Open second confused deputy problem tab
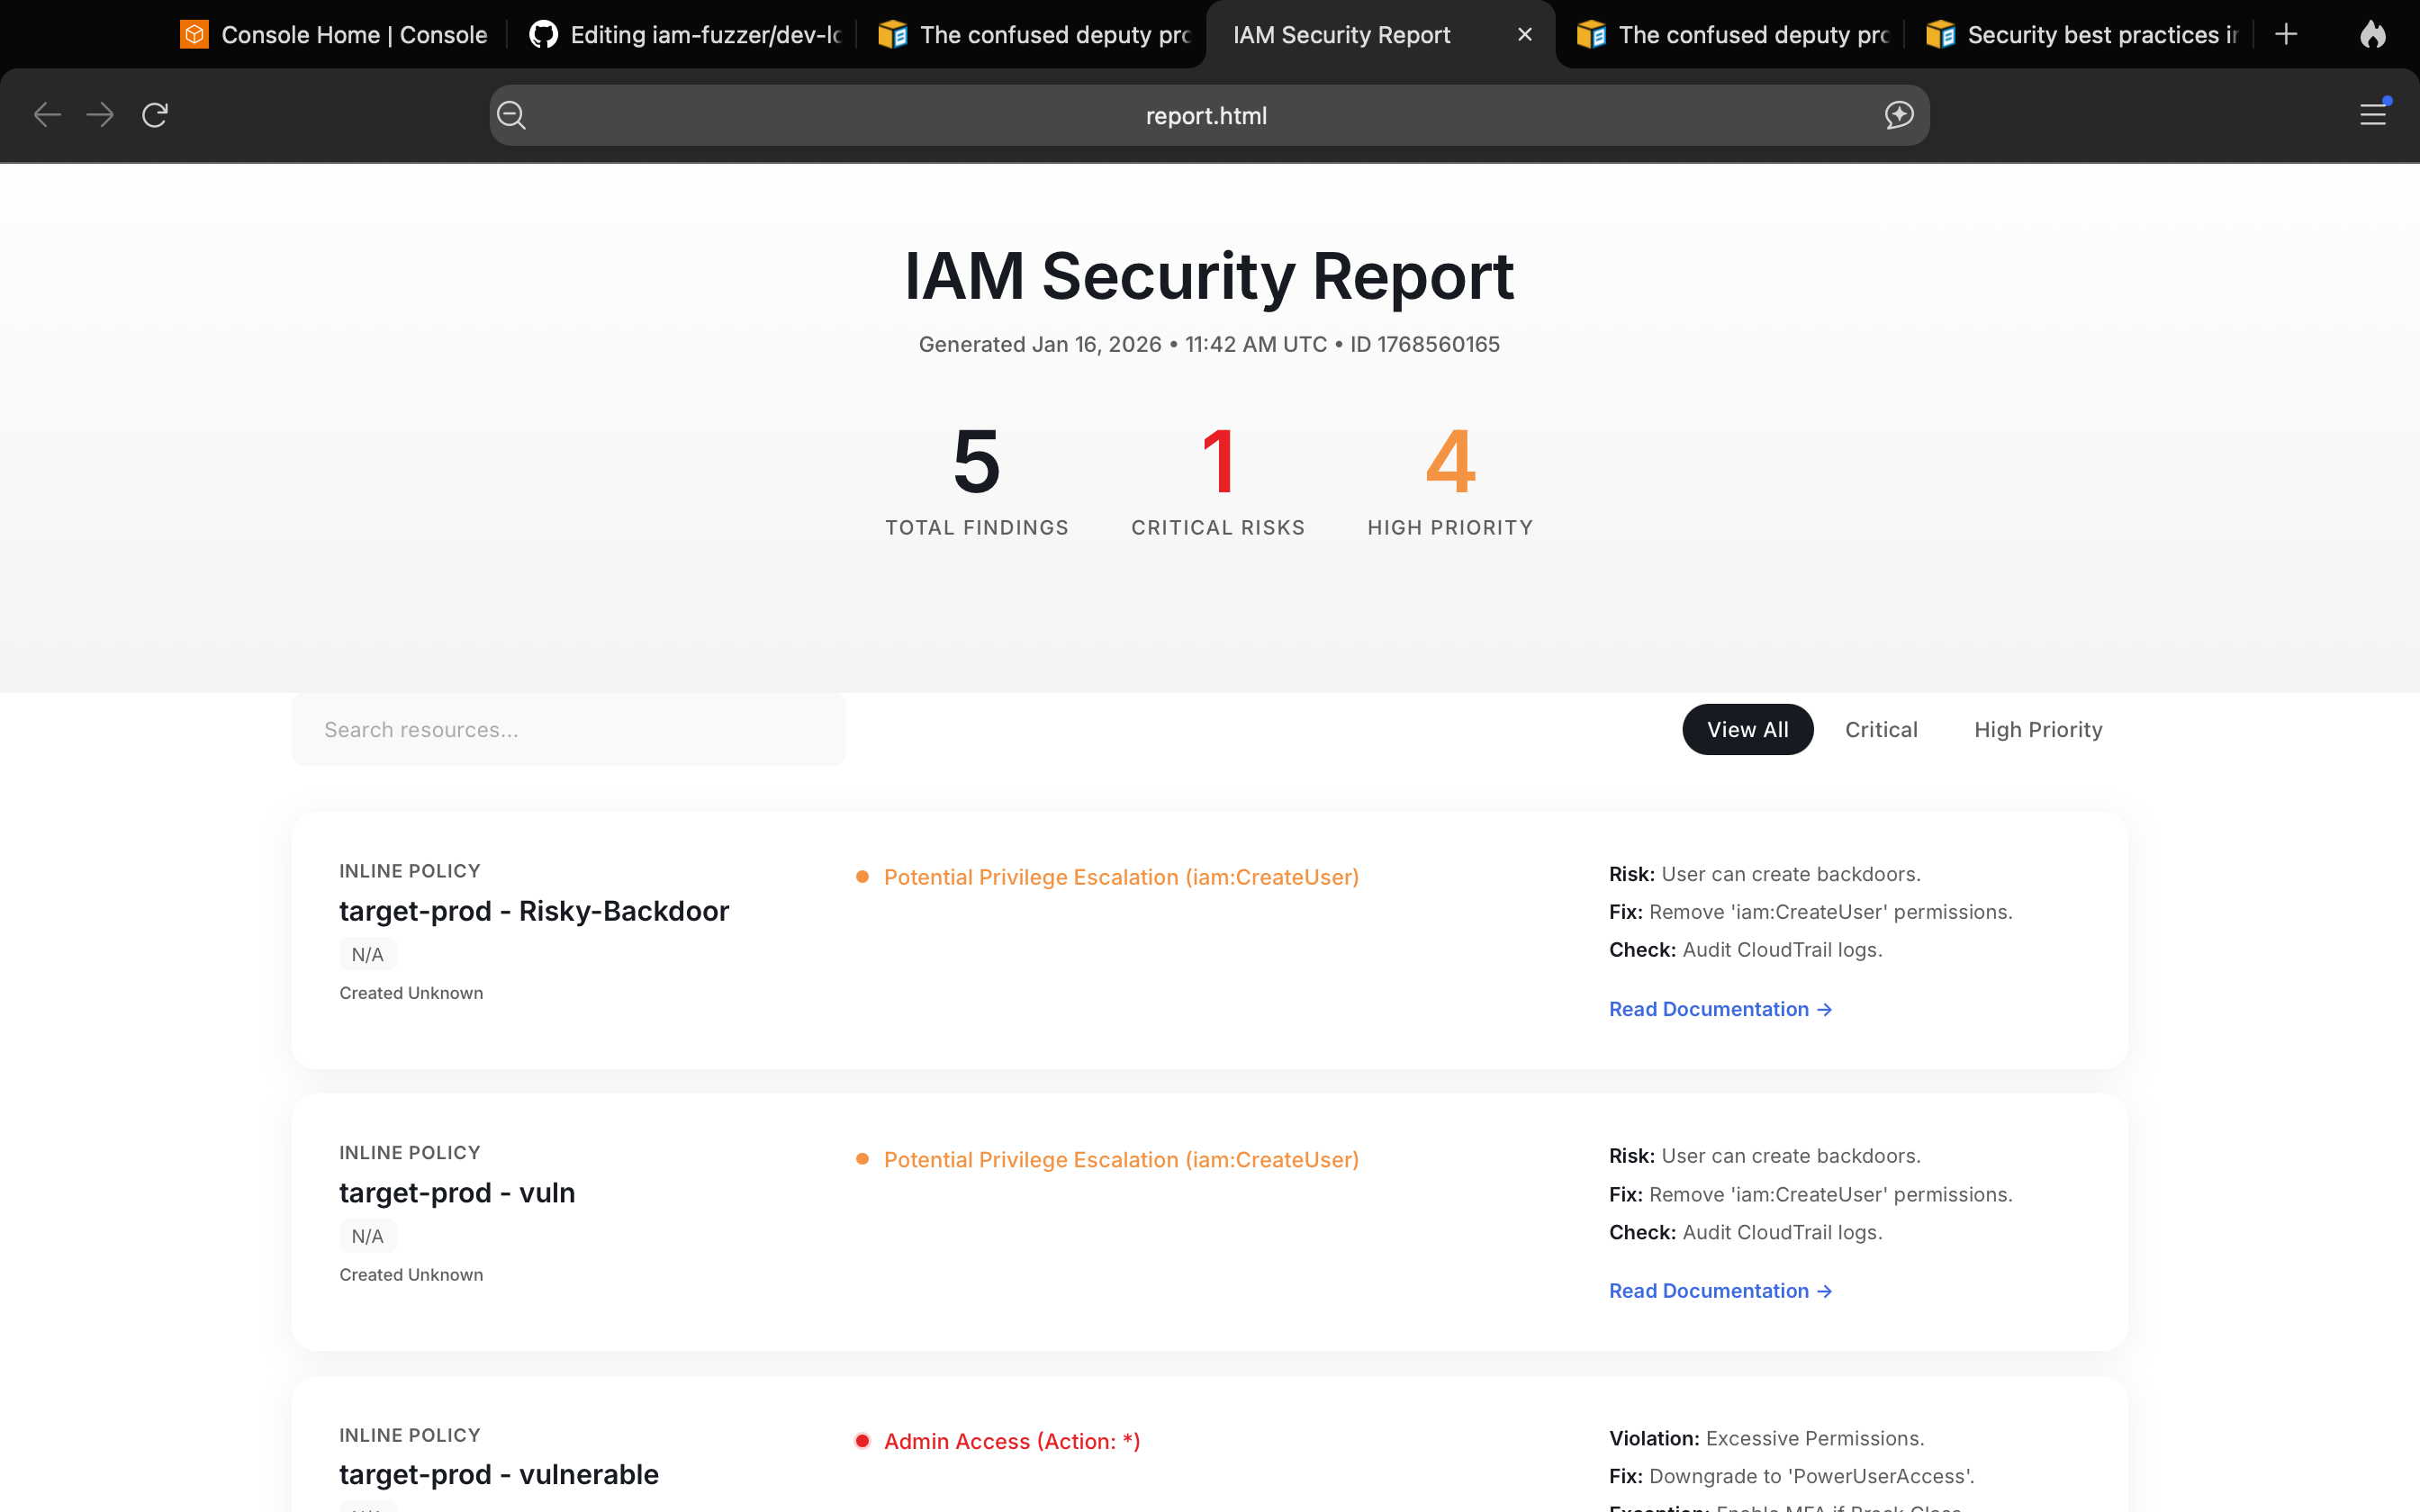 [x=1734, y=35]
